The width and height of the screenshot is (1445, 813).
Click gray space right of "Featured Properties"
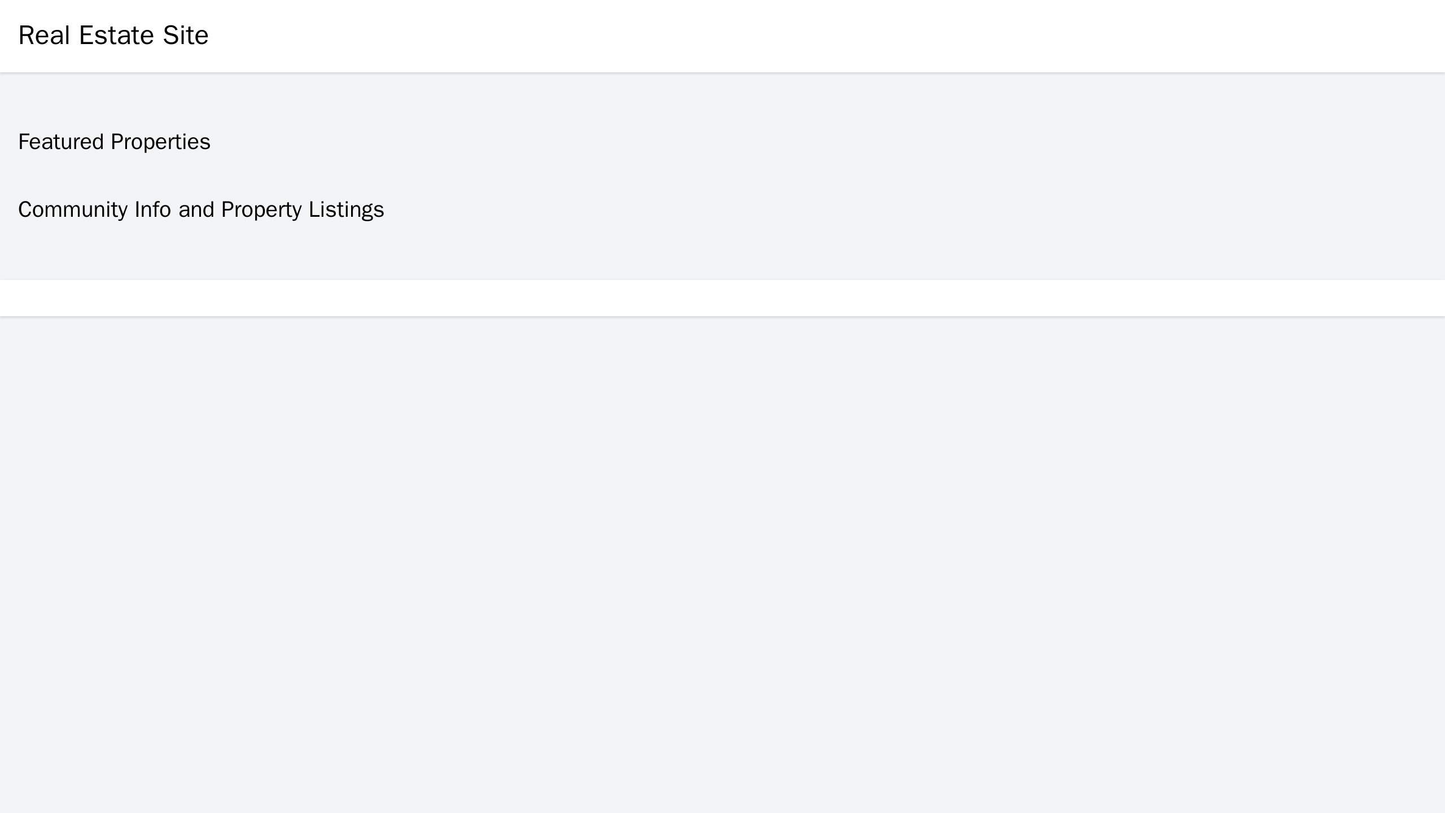coord(800,142)
